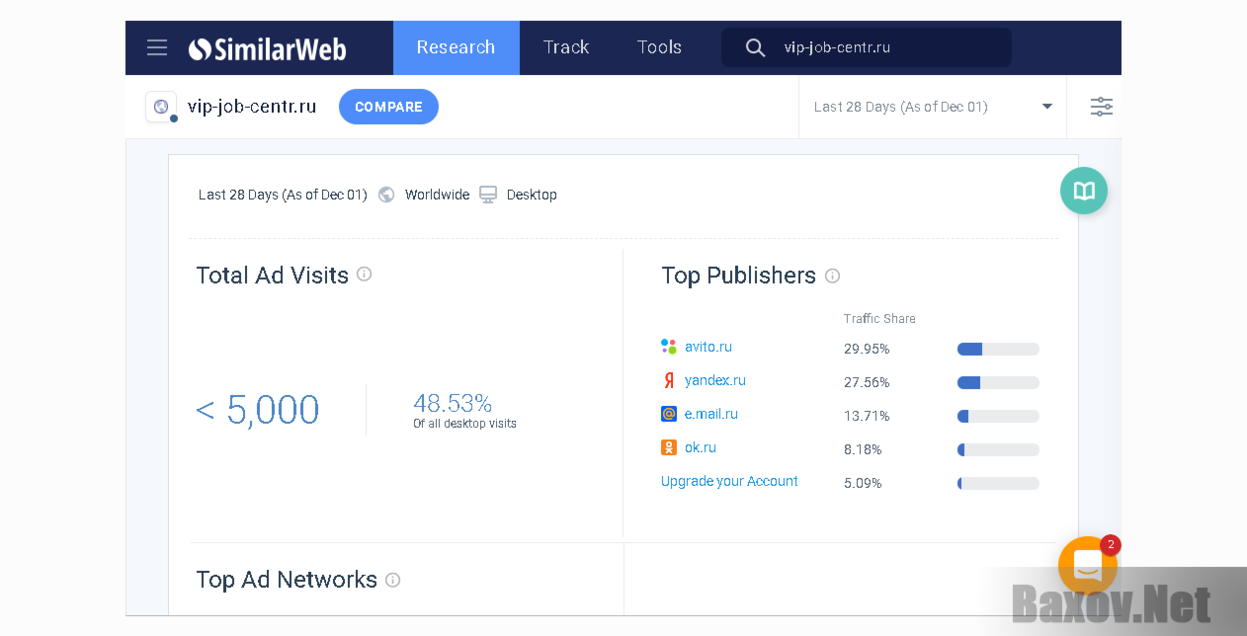Image resolution: width=1247 pixels, height=636 pixels.
Task: Open the filter settings sliders icon
Action: coord(1101,107)
